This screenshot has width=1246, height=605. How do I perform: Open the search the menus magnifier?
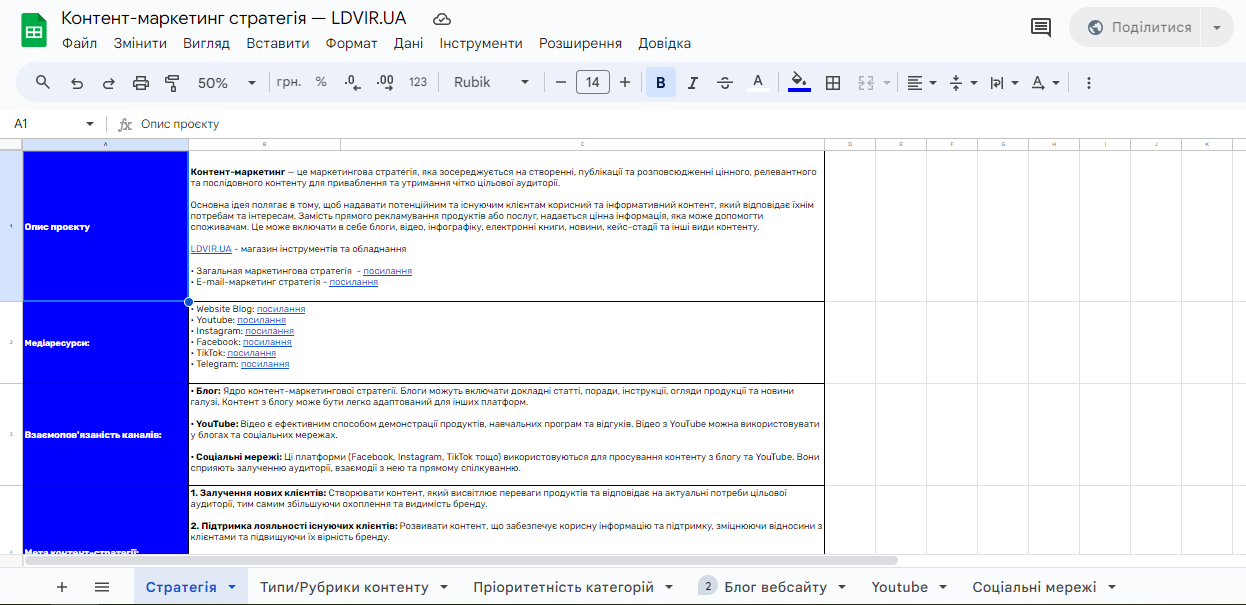(43, 82)
